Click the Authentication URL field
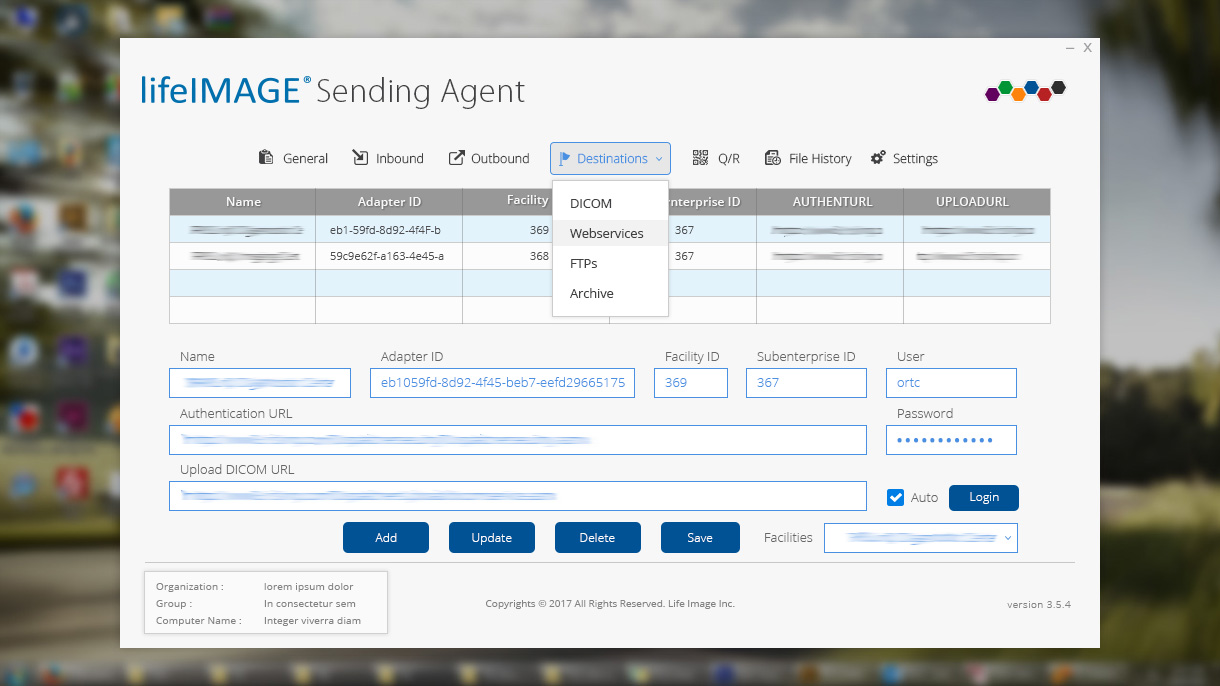The width and height of the screenshot is (1220, 686). pyautogui.click(x=518, y=440)
